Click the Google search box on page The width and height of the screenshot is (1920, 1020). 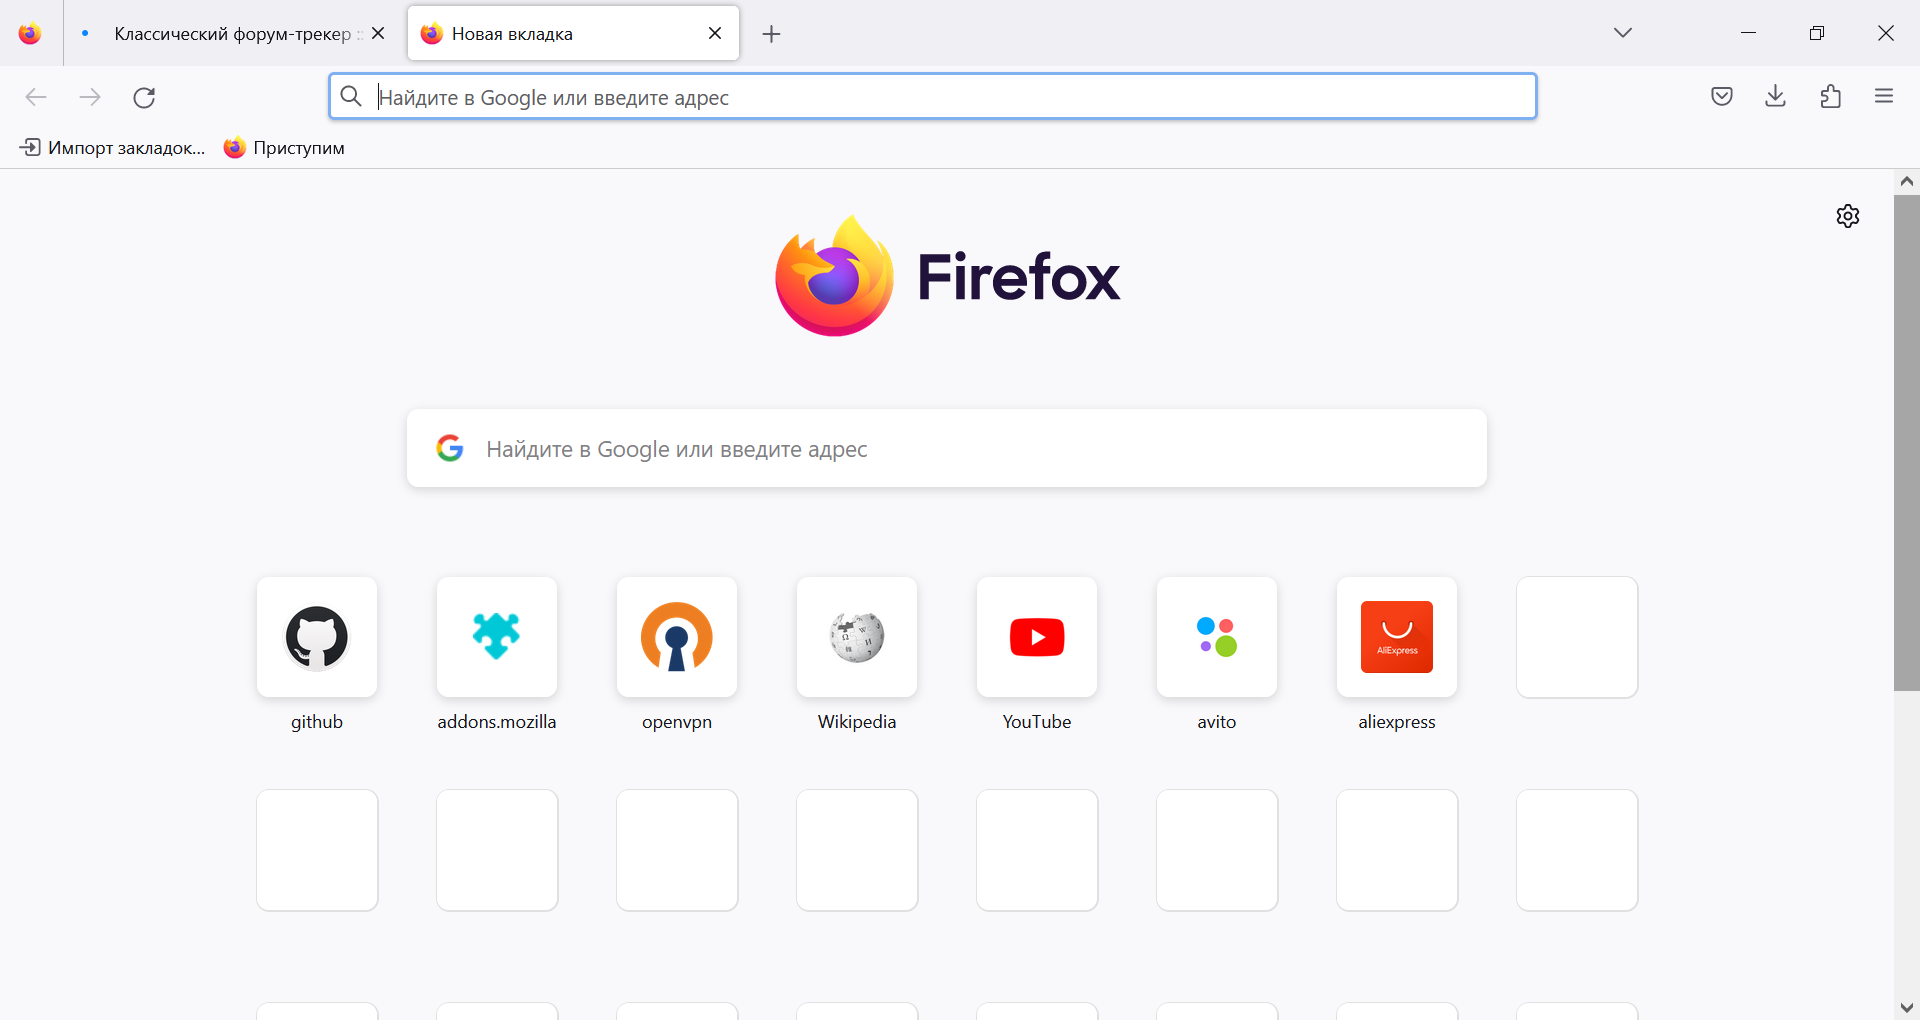tap(947, 448)
